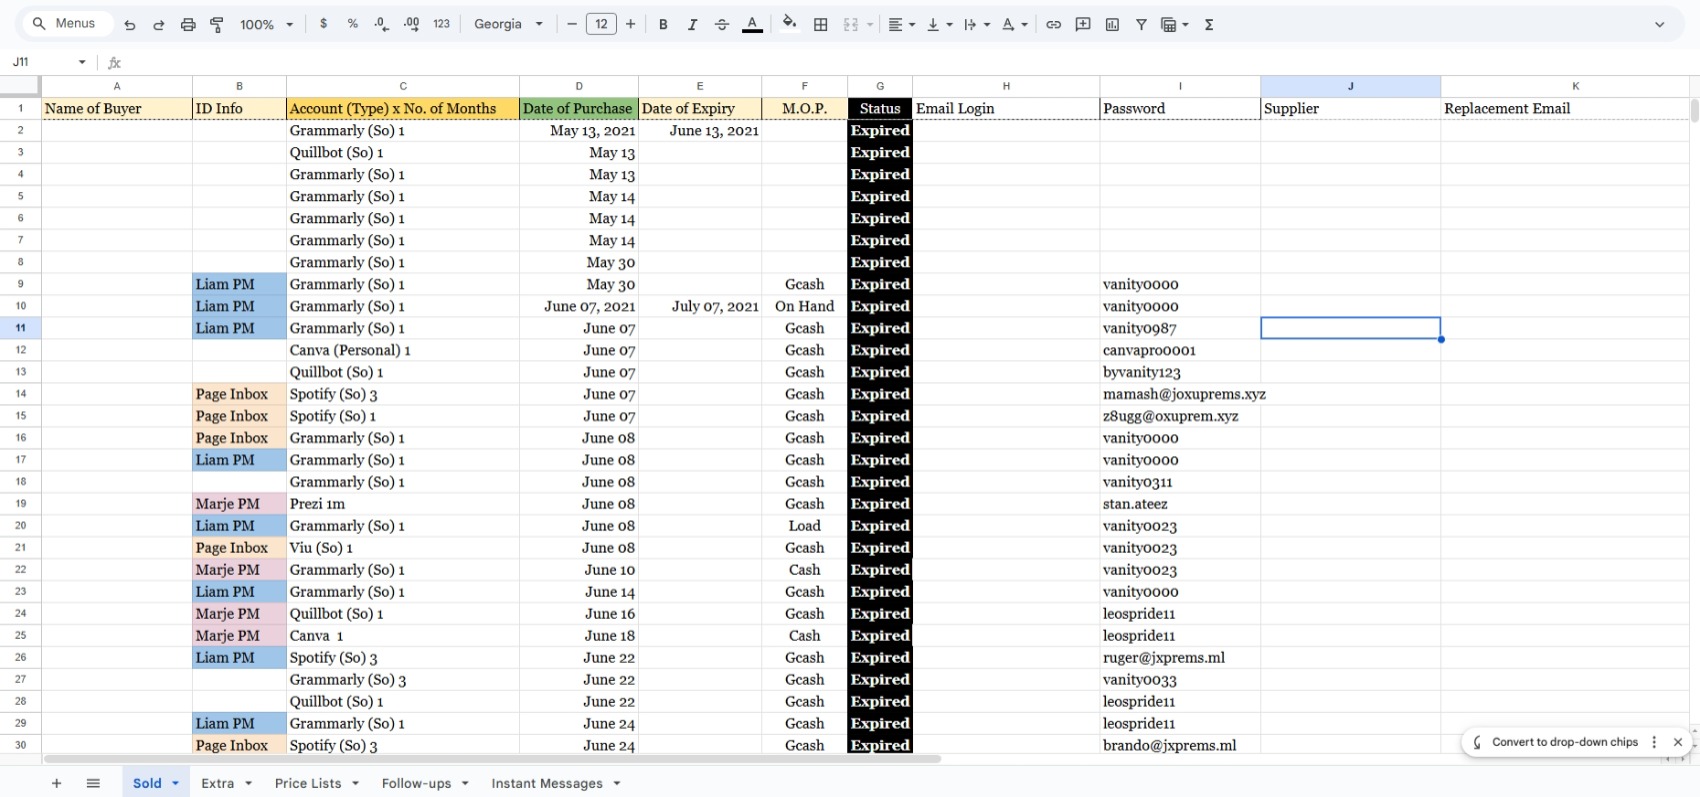Open the chip suggestion more options

tap(1654, 742)
